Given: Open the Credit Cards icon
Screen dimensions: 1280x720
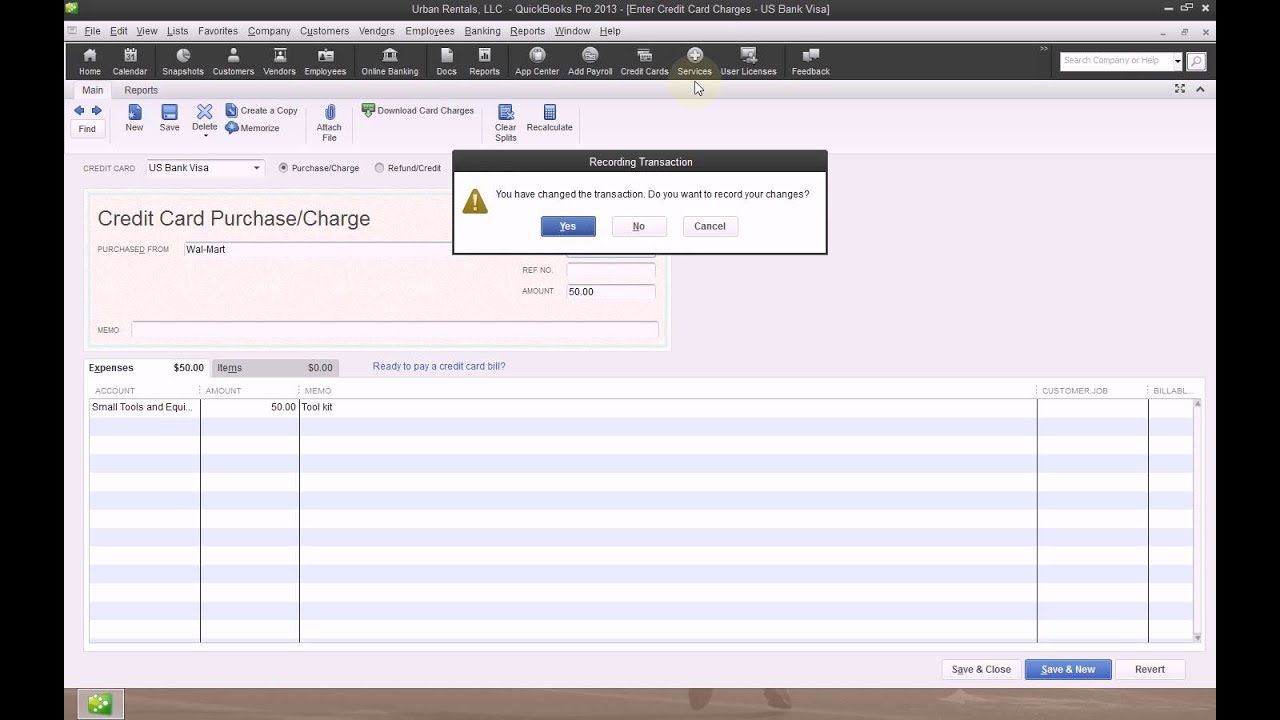Looking at the screenshot, I should (644, 61).
